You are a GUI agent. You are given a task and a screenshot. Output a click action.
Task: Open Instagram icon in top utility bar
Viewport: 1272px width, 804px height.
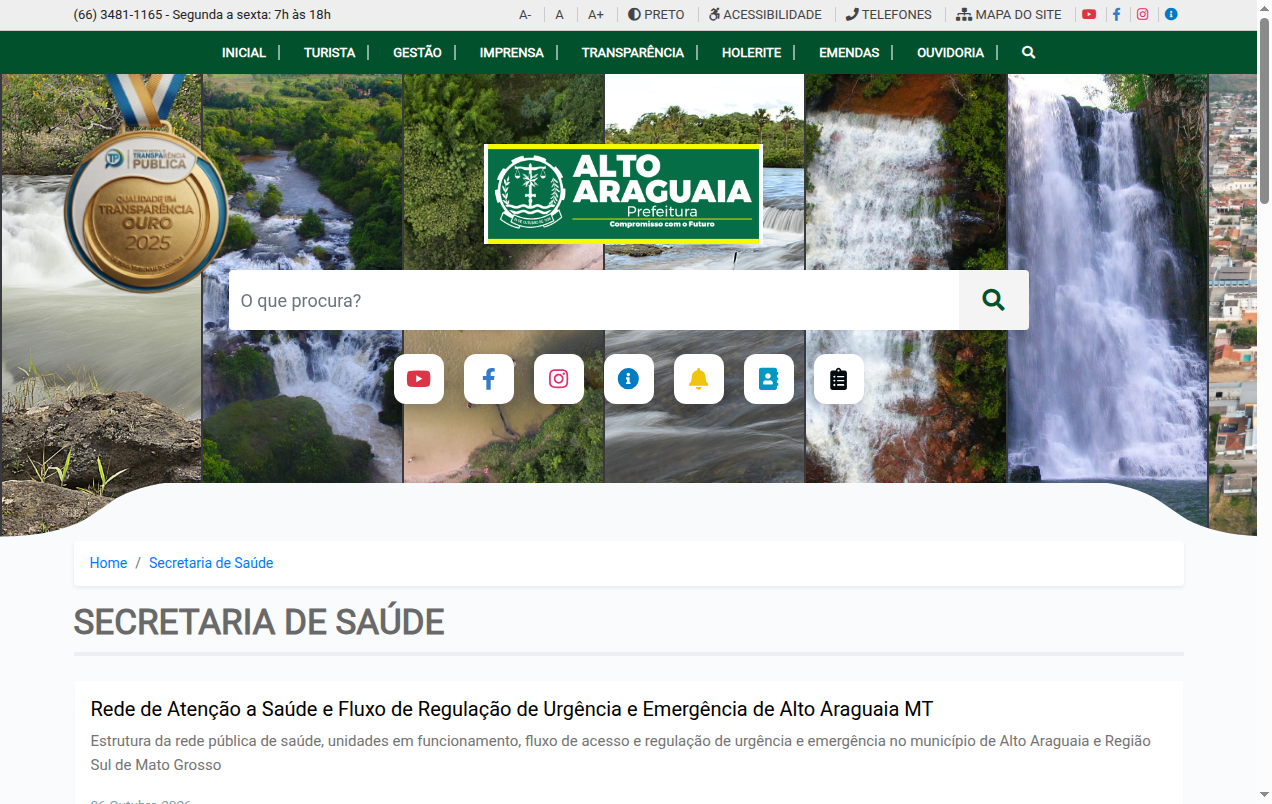coord(1143,15)
